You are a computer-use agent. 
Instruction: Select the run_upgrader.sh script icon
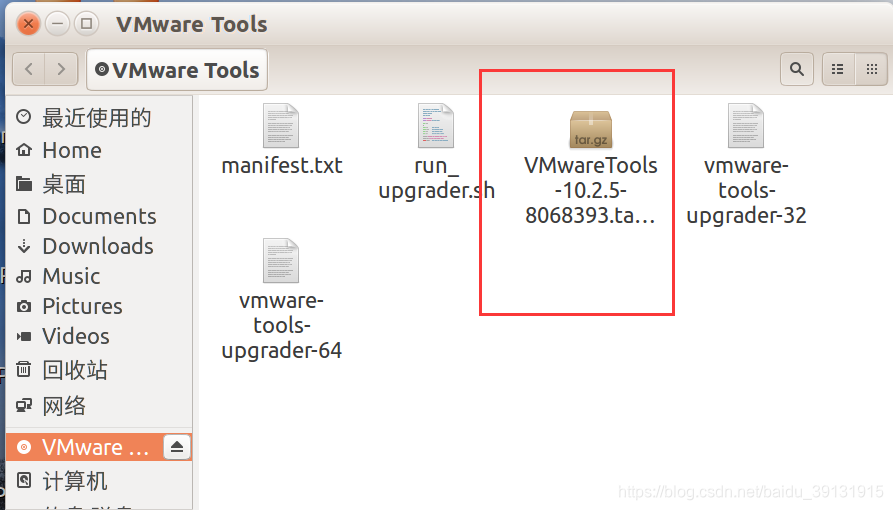436,126
